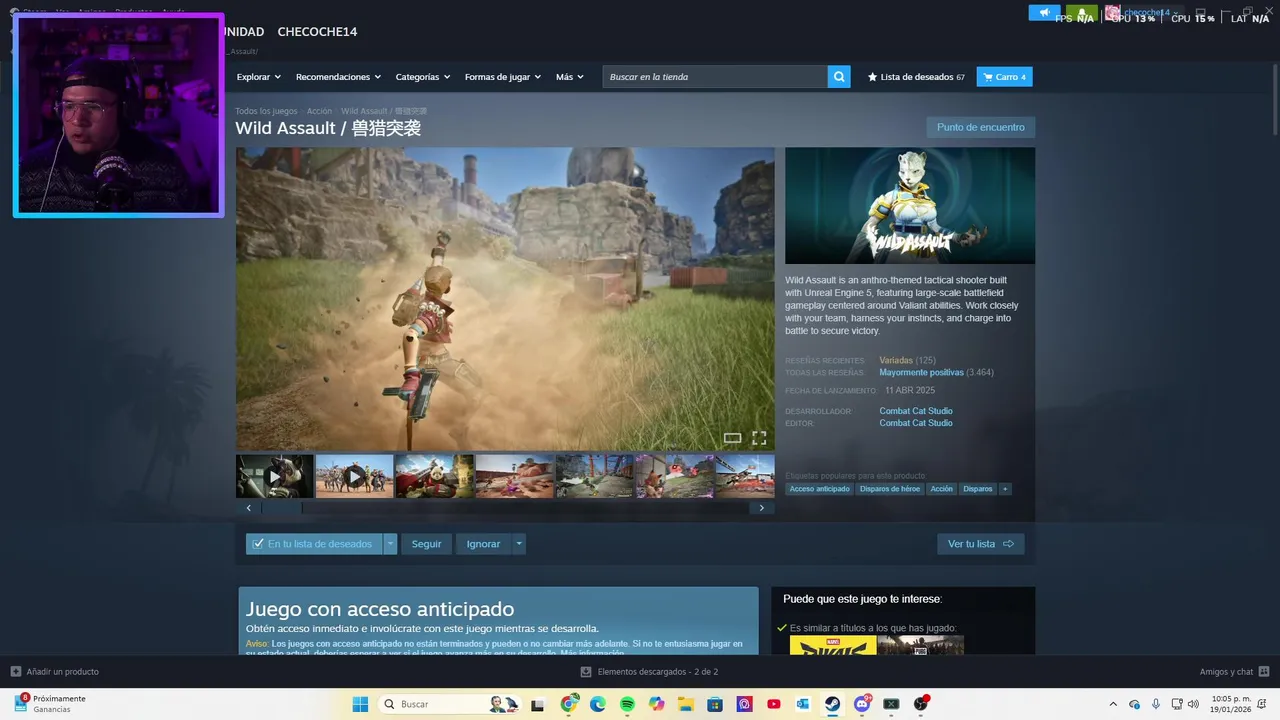The width and height of the screenshot is (1280, 720).
Task: Switch video player to theater mode
Action: pos(732,438)
